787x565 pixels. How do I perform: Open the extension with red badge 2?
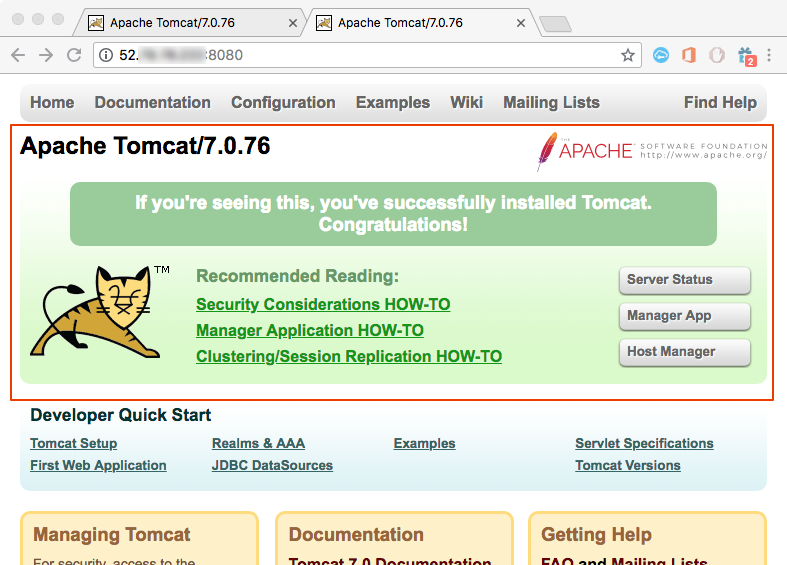(x=747, y=56)
